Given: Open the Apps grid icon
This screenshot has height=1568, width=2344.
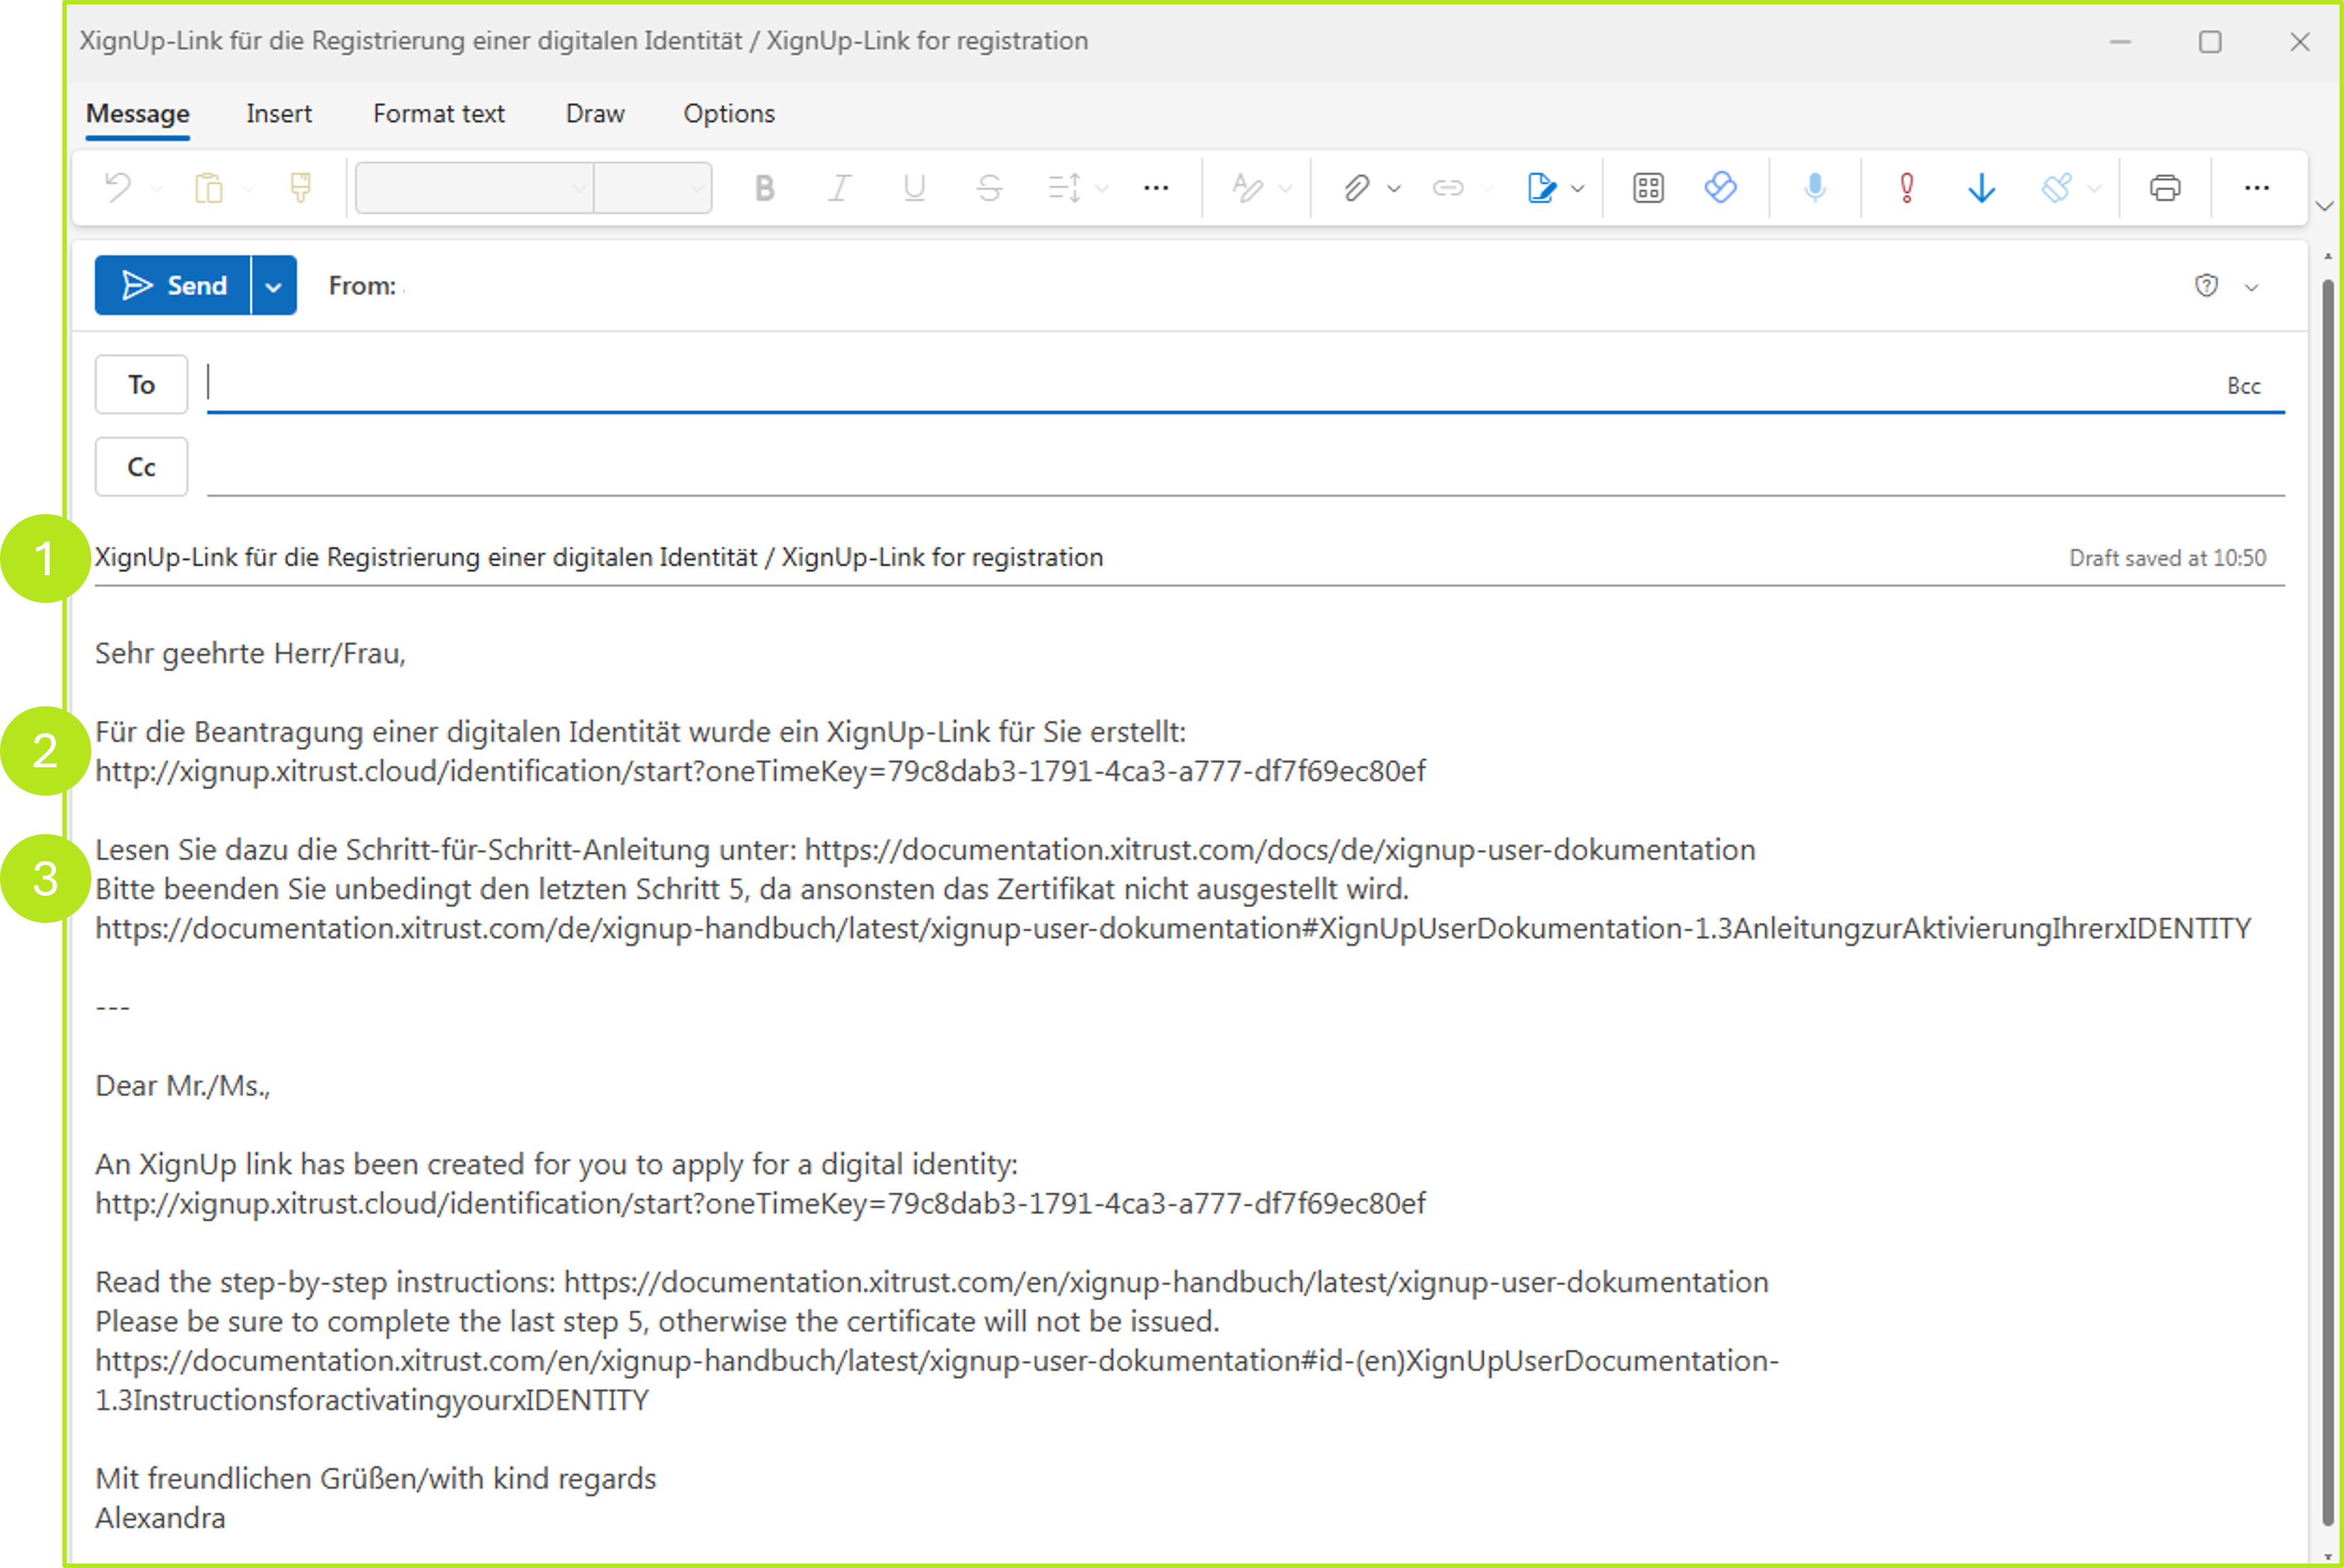Looking at the screenshot, I should click(x=1647, y=187).
